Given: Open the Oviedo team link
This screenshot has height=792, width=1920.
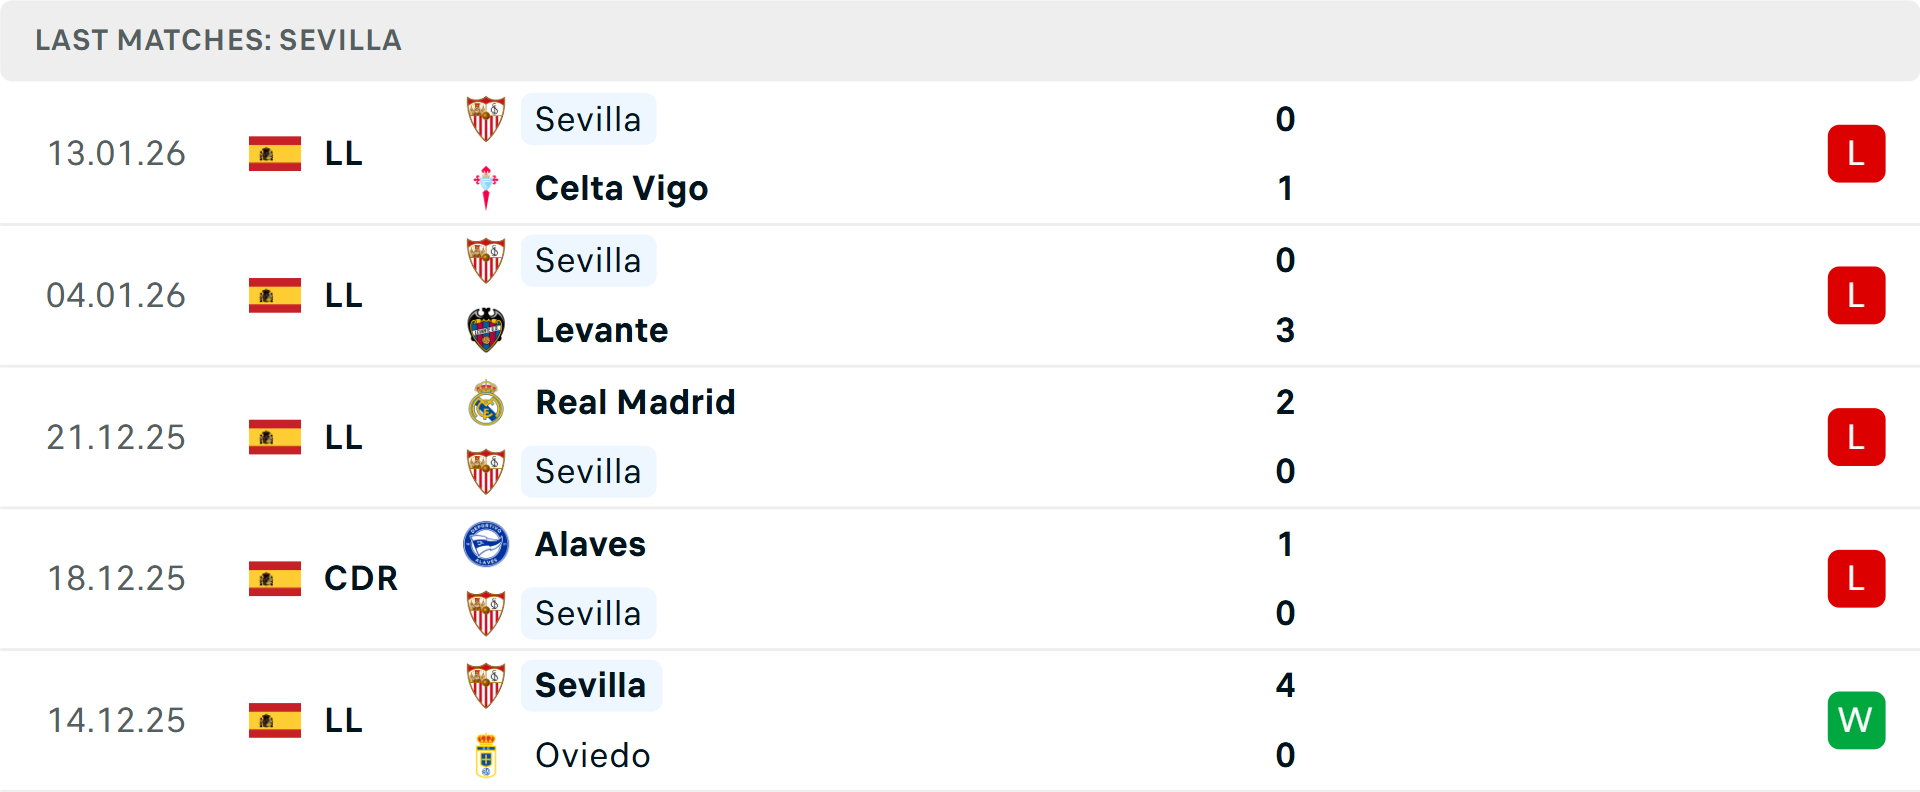Looking at the screenshot, I should 592,755.
